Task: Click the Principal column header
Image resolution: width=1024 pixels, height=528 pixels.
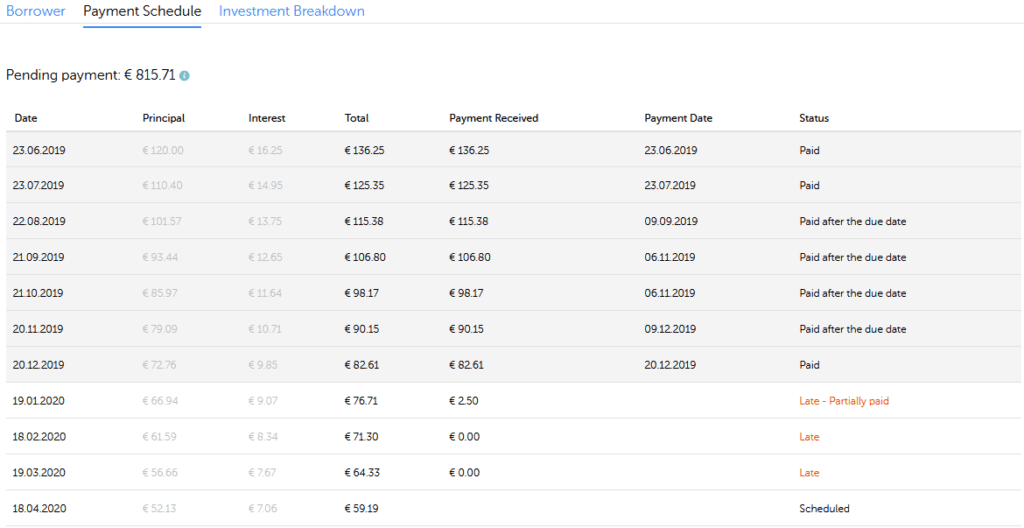Action: pyautogui.click(x=163, y=118)
